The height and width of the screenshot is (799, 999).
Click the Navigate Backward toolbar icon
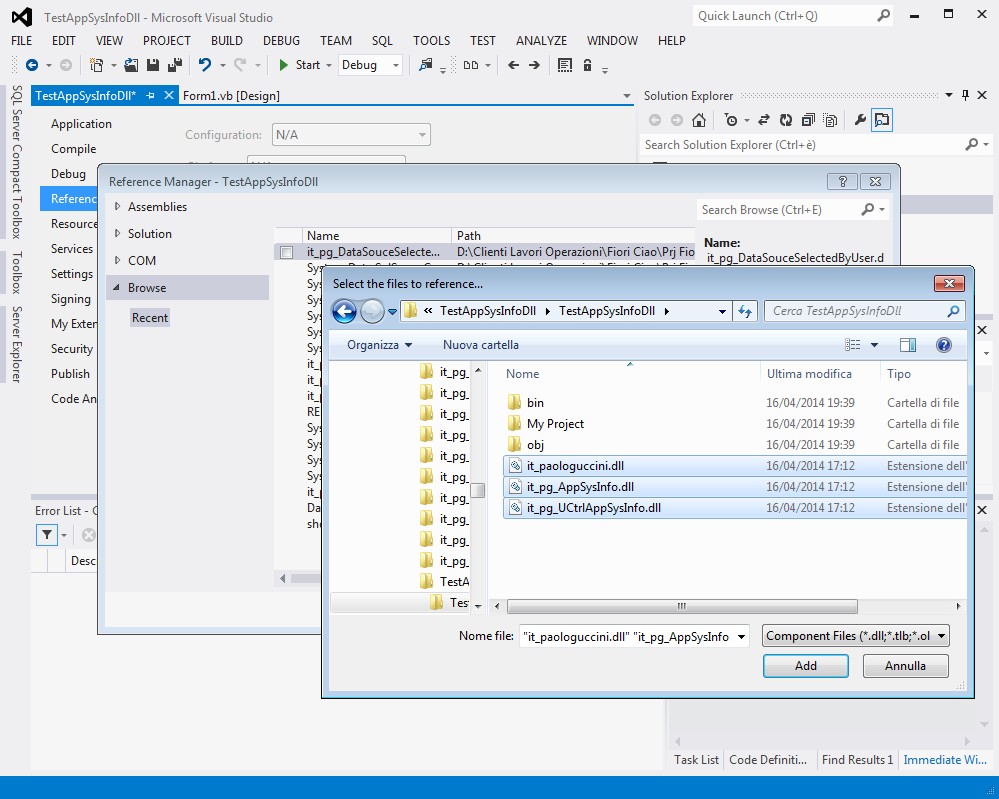coord(32,65)
